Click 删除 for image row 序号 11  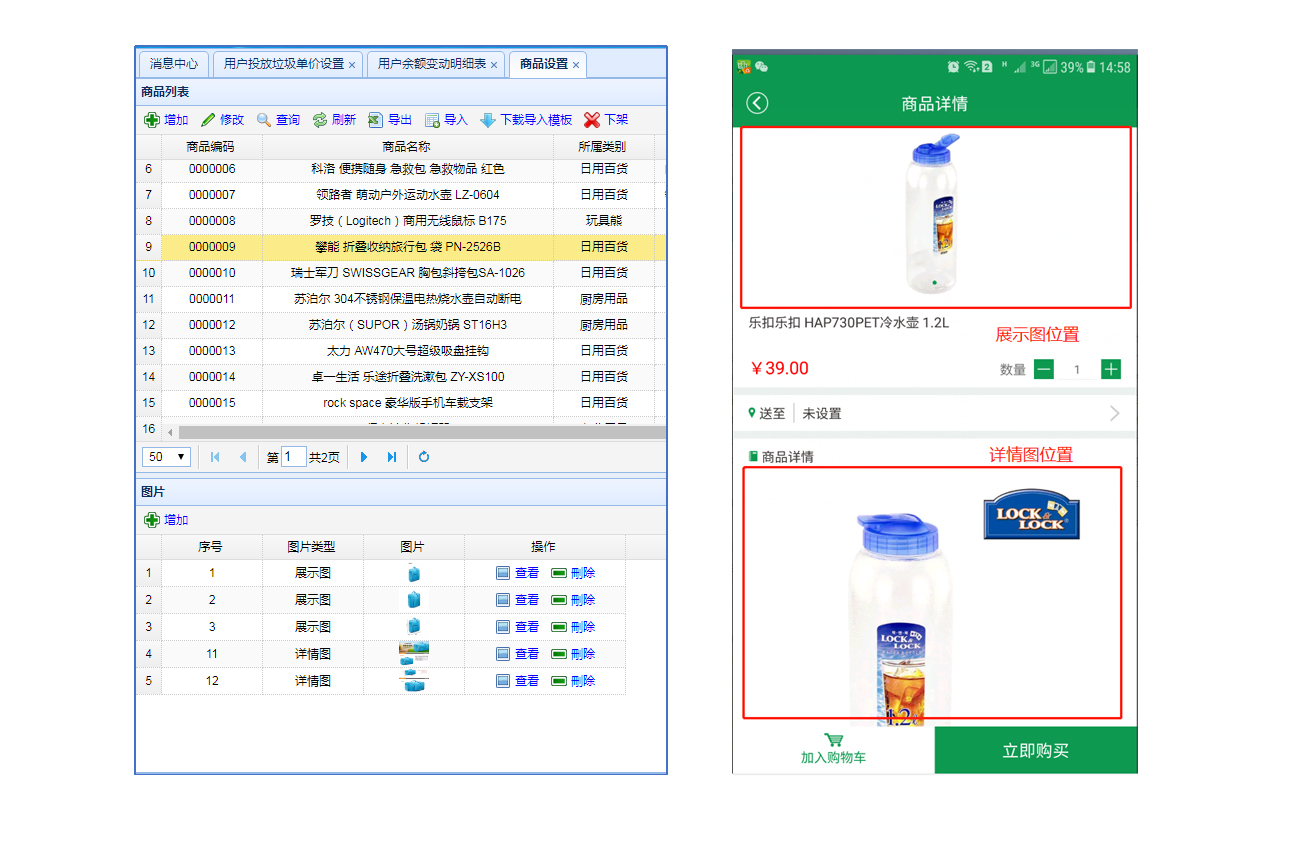[x=574, y=654]
